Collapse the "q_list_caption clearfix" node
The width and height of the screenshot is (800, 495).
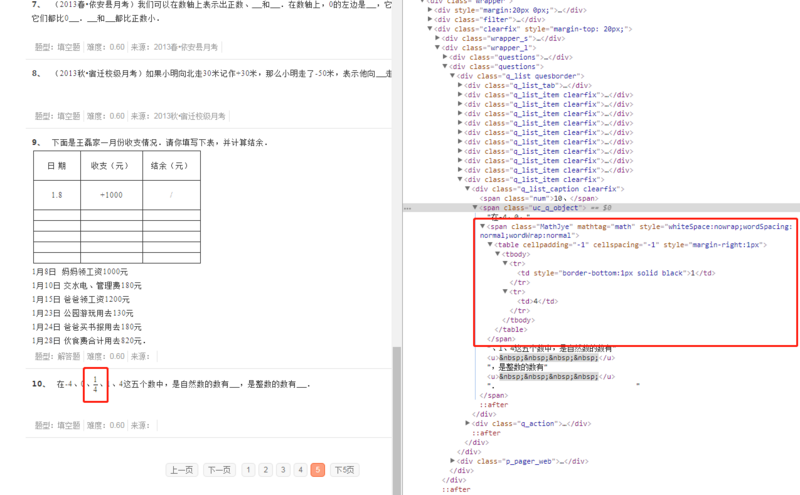click(468, 189)
